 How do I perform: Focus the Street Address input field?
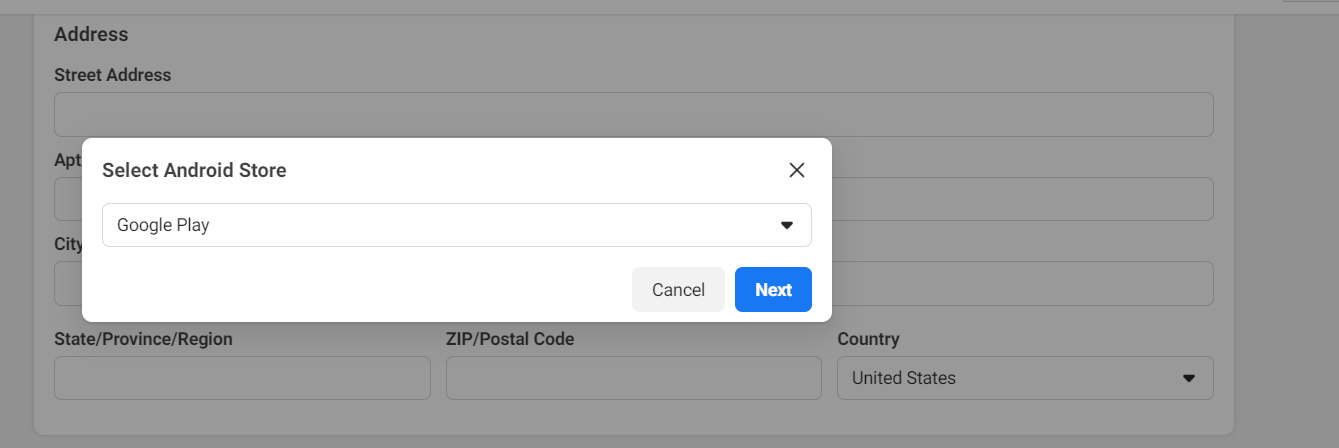633,115
